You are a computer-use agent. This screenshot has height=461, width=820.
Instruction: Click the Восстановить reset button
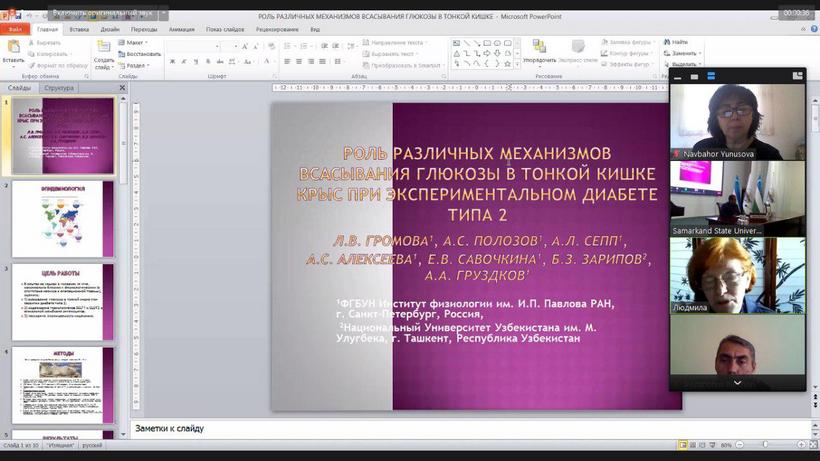click(x=140, y=54)
